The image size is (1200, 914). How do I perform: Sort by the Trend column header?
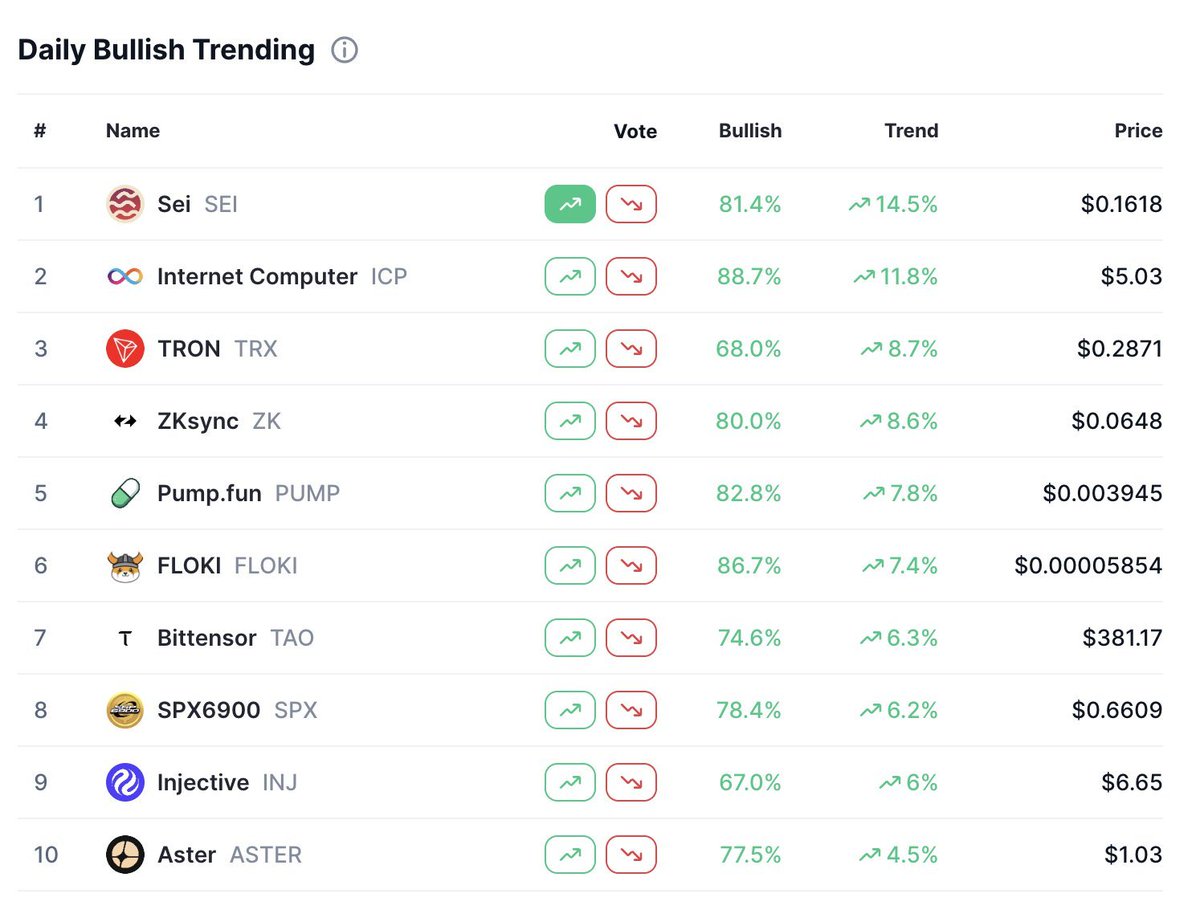click(911, 131)
